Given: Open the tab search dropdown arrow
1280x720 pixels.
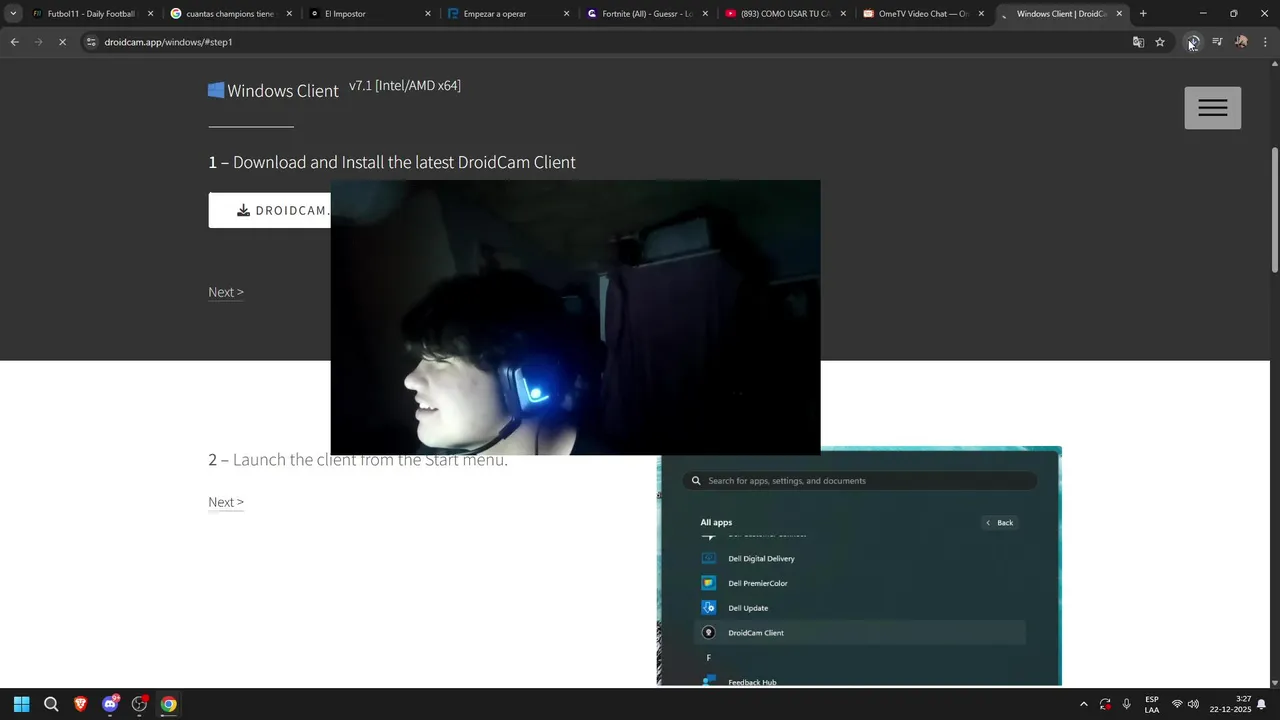Looking at the screenshot, I should pos(13,14).
